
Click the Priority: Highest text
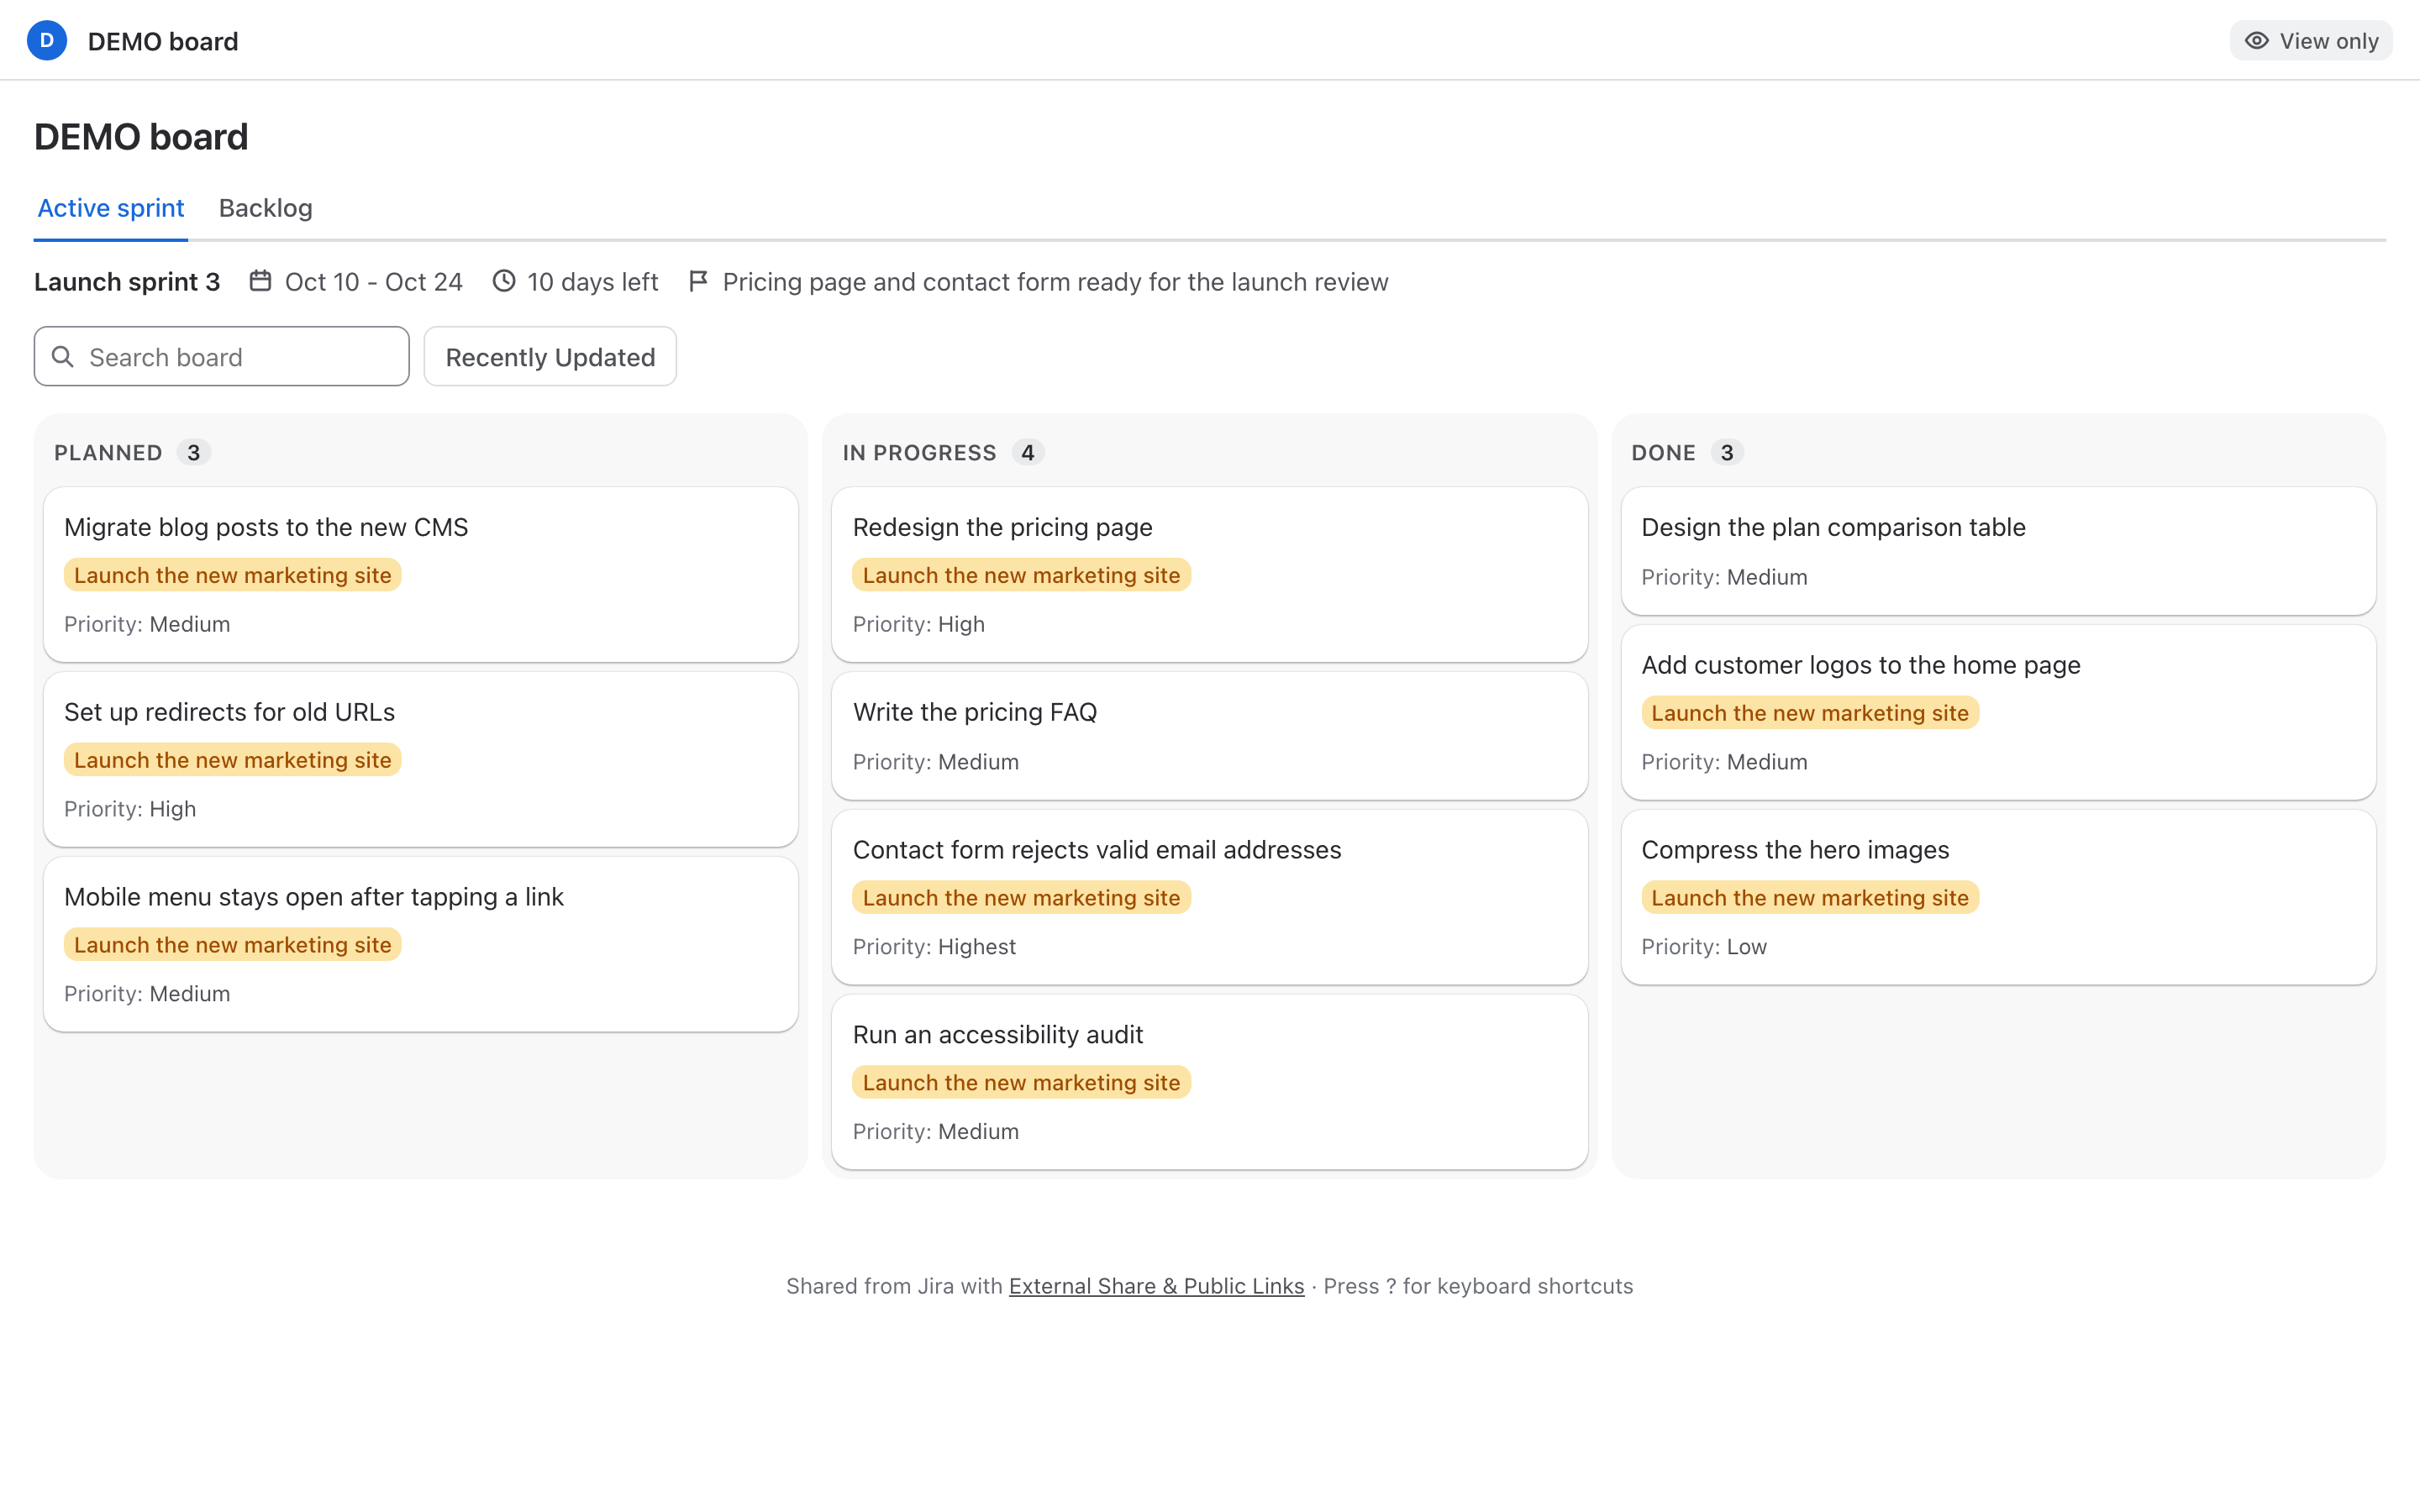tap(934, 947)
